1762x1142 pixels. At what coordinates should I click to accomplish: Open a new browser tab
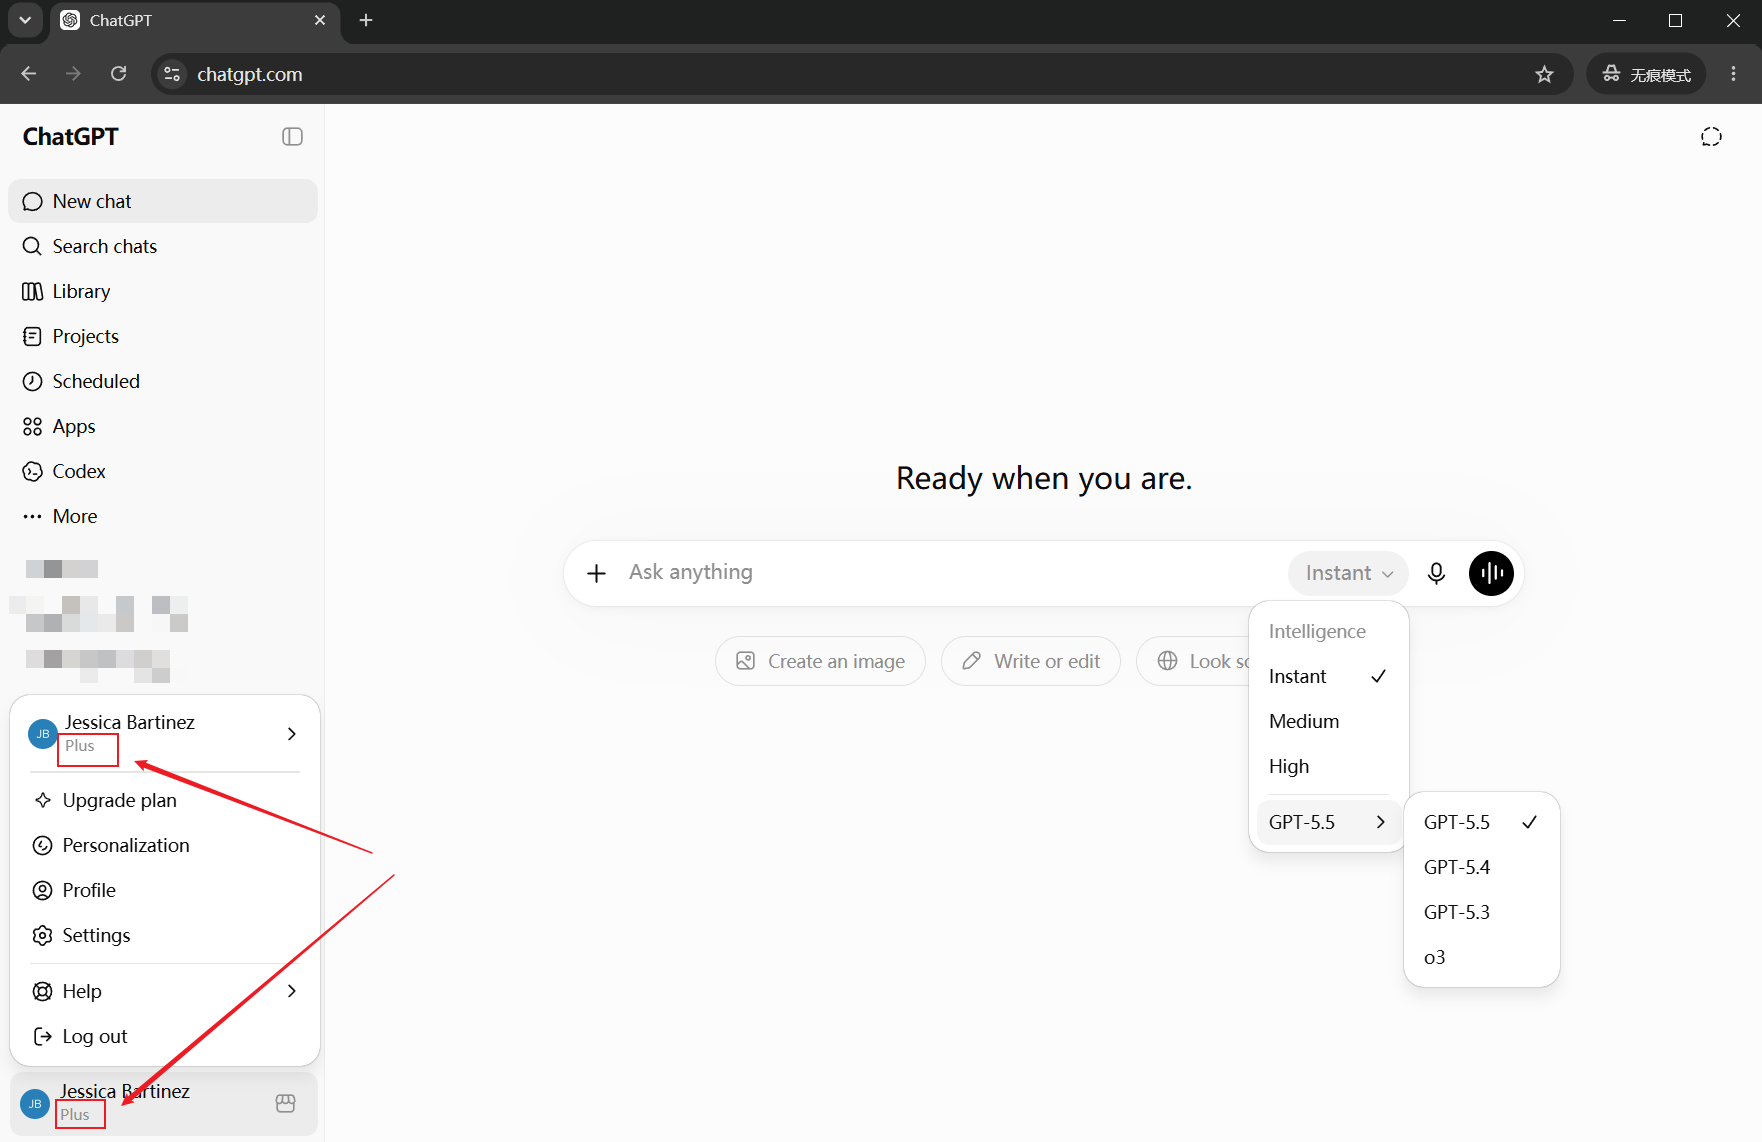(x=366, y=20)
